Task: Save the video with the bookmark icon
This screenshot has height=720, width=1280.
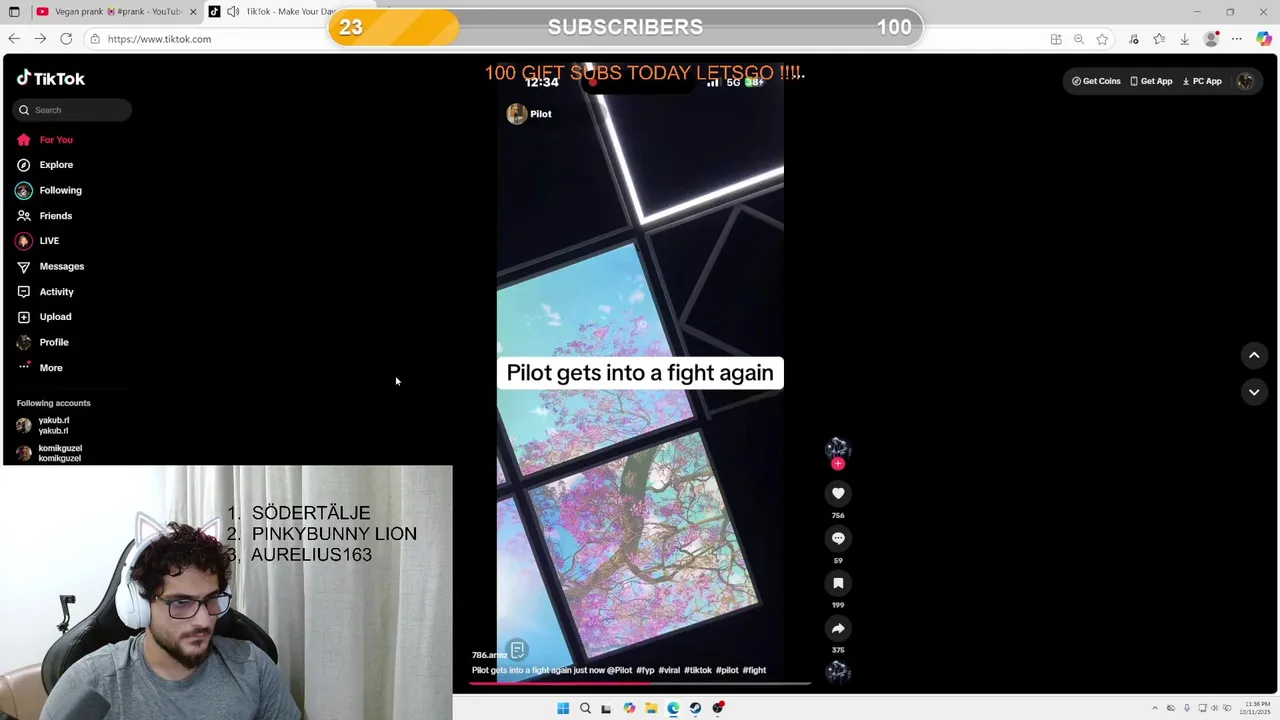Action: tap(838, 583)
